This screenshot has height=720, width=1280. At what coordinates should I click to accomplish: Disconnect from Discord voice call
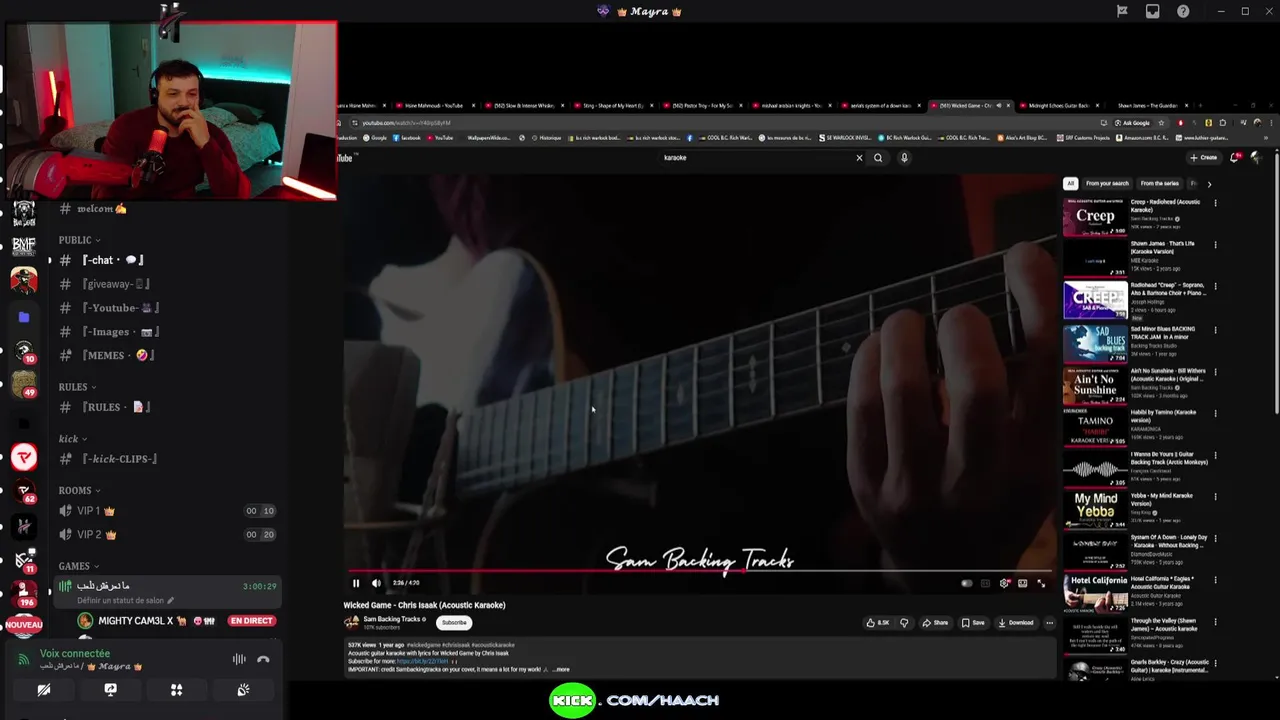click(263, 659)
